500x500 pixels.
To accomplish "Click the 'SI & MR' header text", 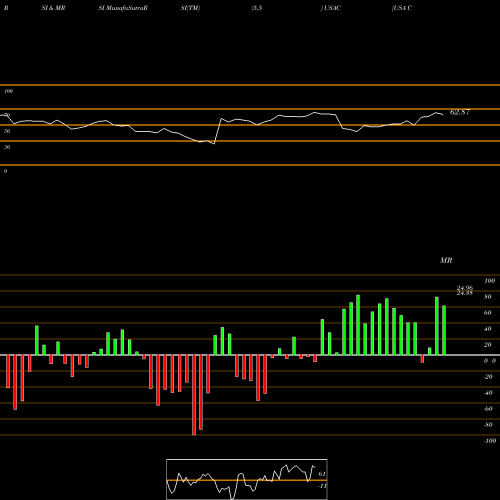I will pos(53,8).
